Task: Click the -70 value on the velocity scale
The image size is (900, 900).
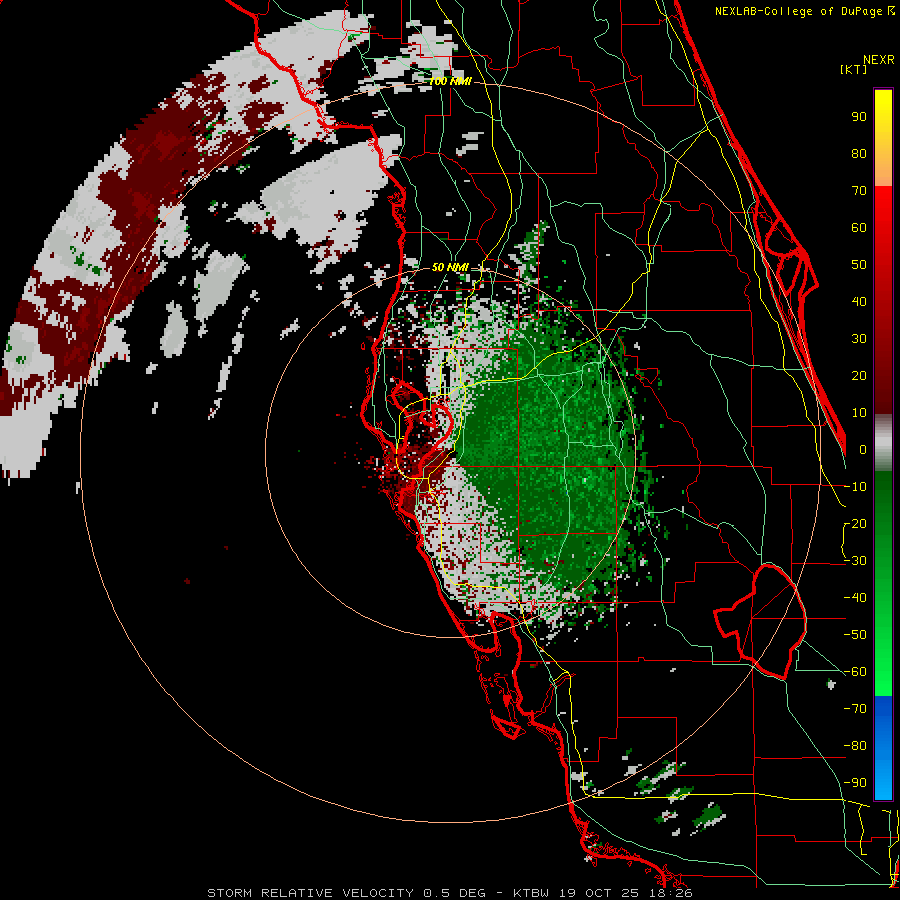Action: click(855, 709)
